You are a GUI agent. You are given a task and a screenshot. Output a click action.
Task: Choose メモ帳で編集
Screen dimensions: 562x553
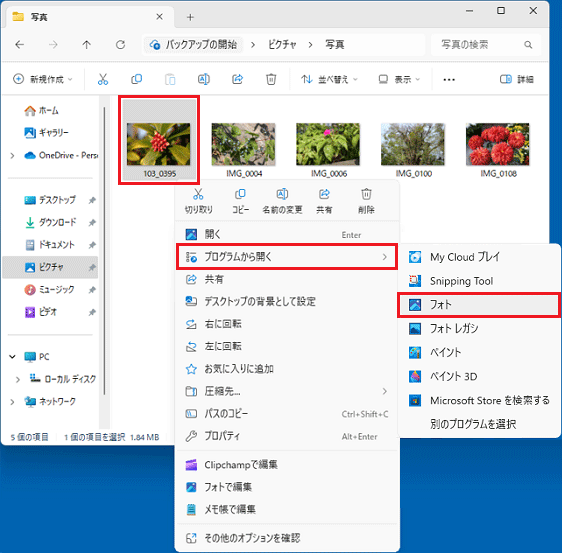[x=287, y=509]
